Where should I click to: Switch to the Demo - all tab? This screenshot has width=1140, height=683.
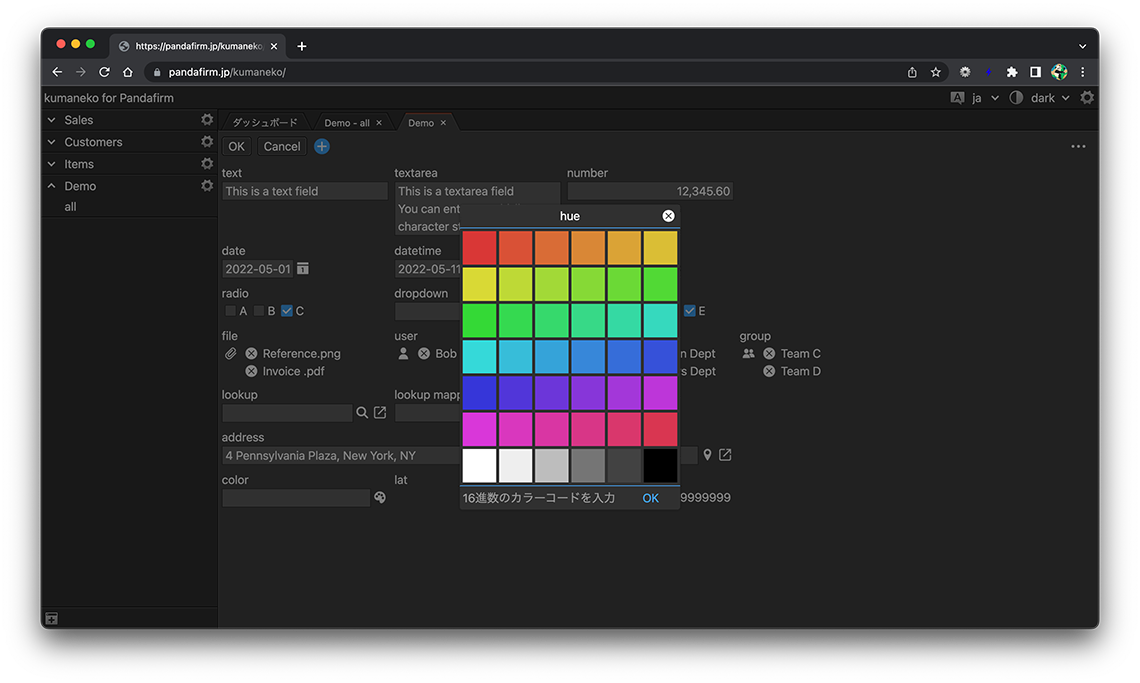[x=346, y=123]
